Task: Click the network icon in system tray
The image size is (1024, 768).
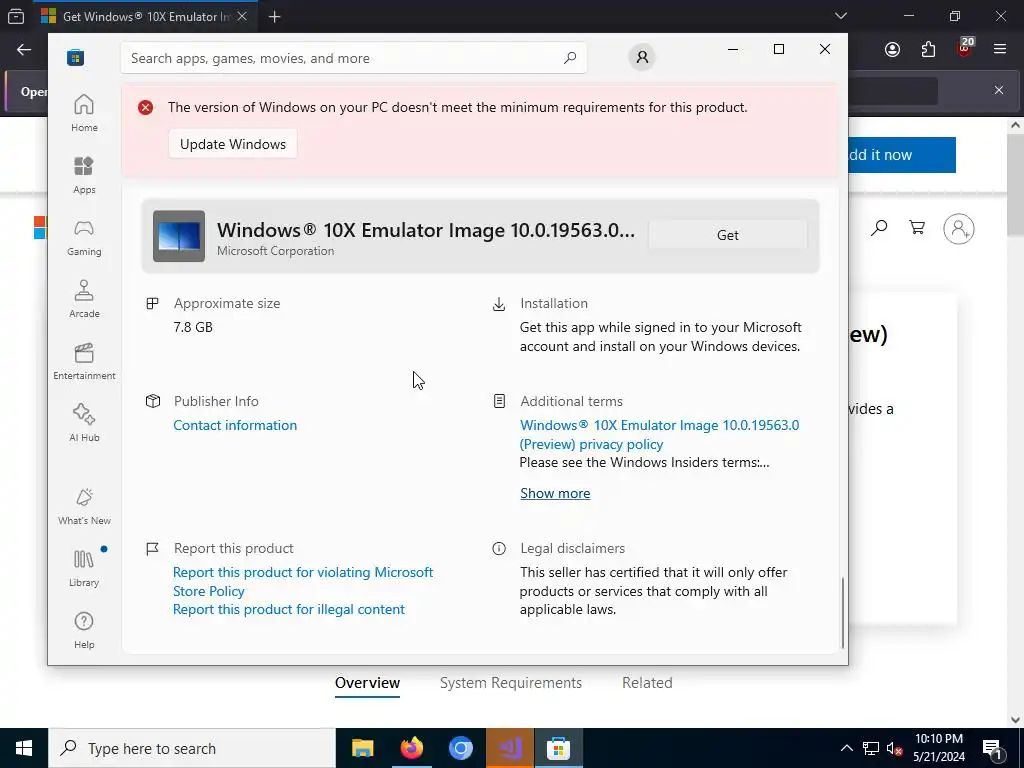Action: point(871,748)
